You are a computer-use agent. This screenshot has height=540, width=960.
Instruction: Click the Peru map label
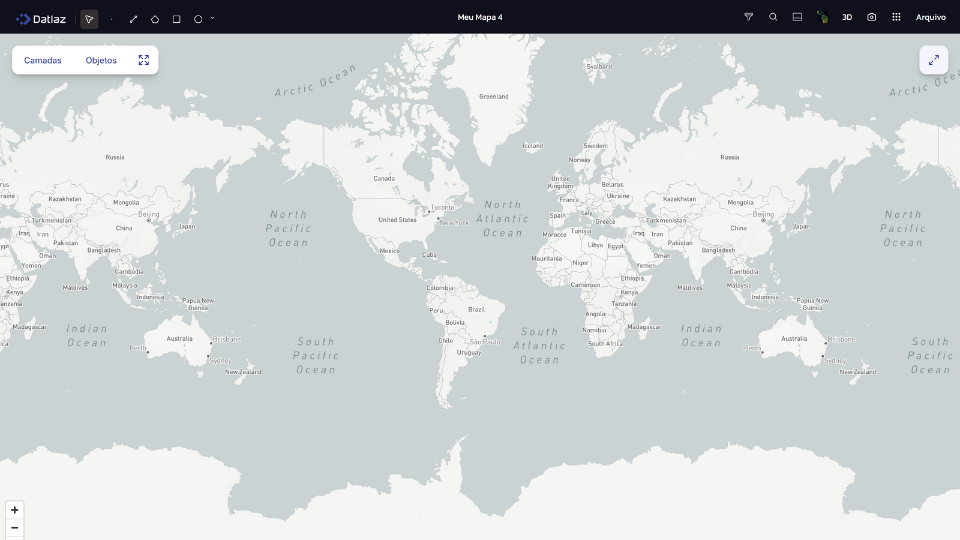pyautogui.click(x=436, y=310)
